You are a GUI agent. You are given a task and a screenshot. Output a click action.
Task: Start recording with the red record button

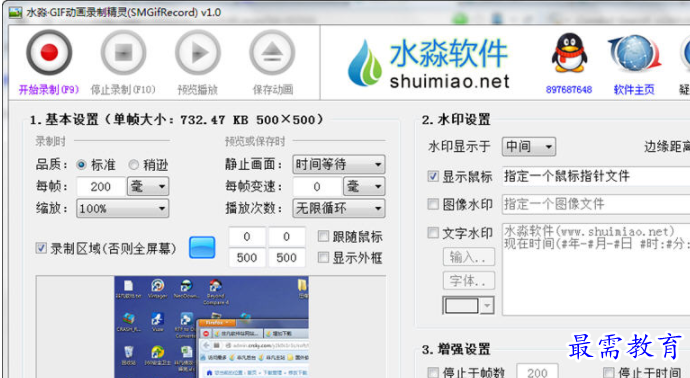[49, 52]
